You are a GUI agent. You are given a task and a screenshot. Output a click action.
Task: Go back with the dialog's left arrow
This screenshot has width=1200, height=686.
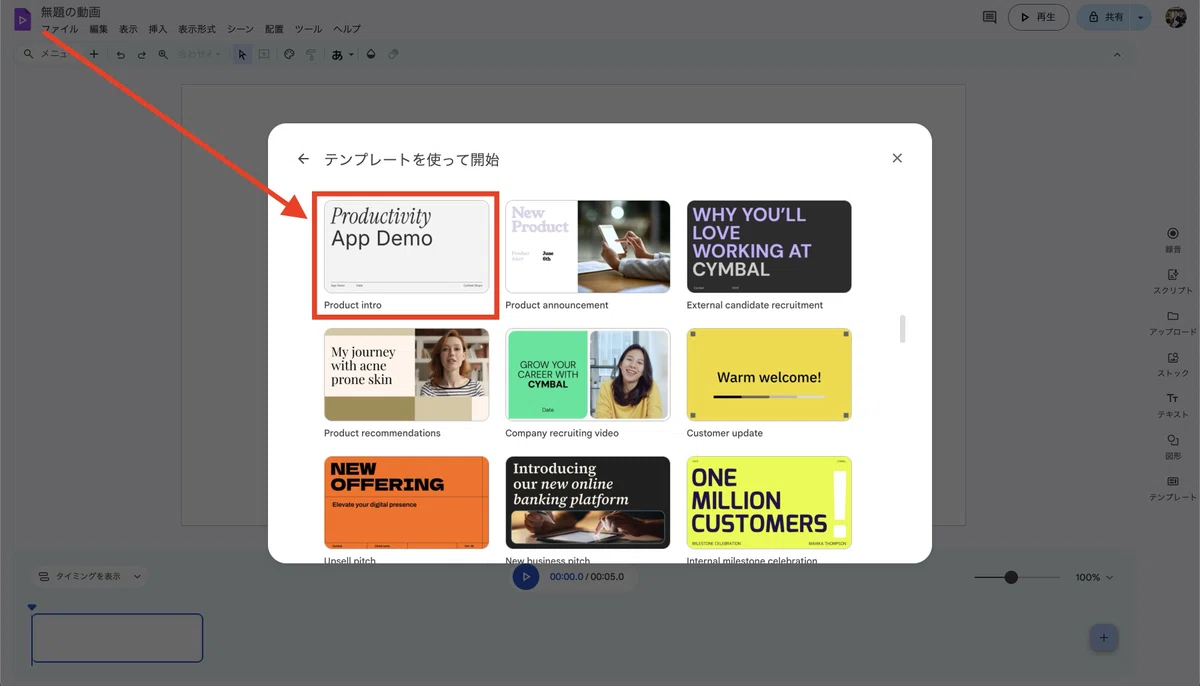click(303, 159)
